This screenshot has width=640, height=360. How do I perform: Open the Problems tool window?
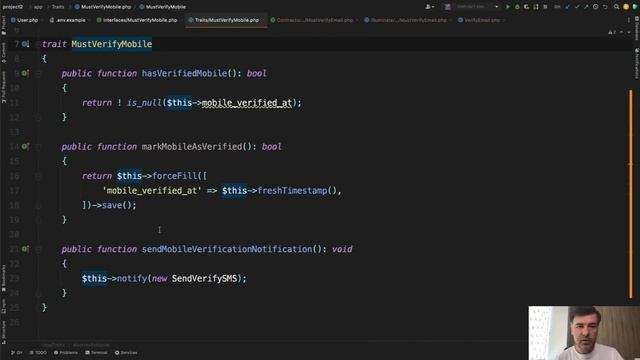pos(66,353)
